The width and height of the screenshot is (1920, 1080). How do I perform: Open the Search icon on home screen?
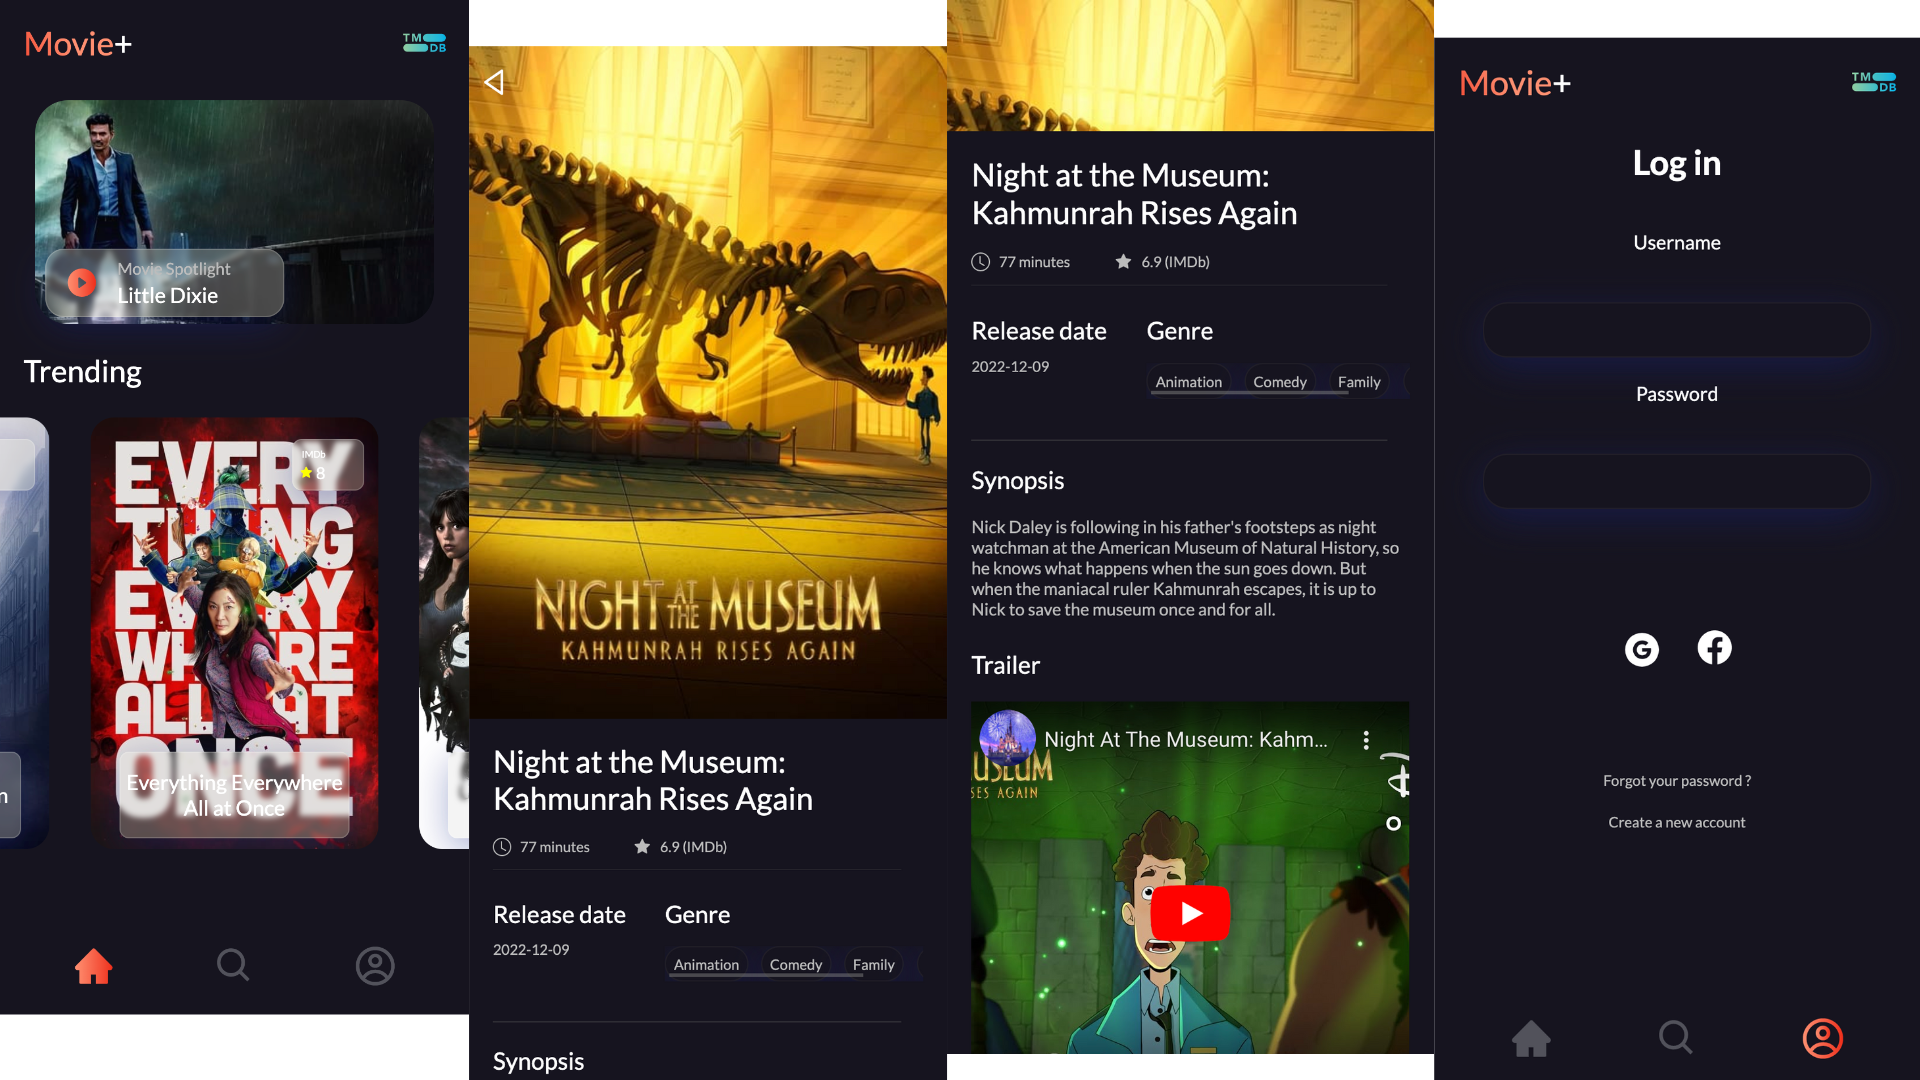[x=232, y=965]
